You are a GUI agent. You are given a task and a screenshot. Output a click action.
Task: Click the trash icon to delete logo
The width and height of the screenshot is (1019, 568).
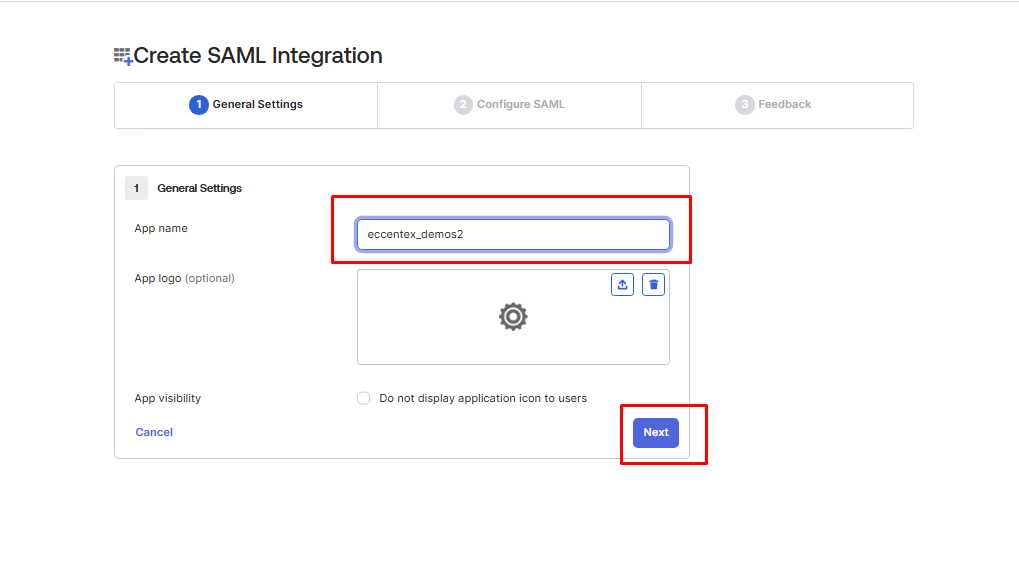click(653, 285)
